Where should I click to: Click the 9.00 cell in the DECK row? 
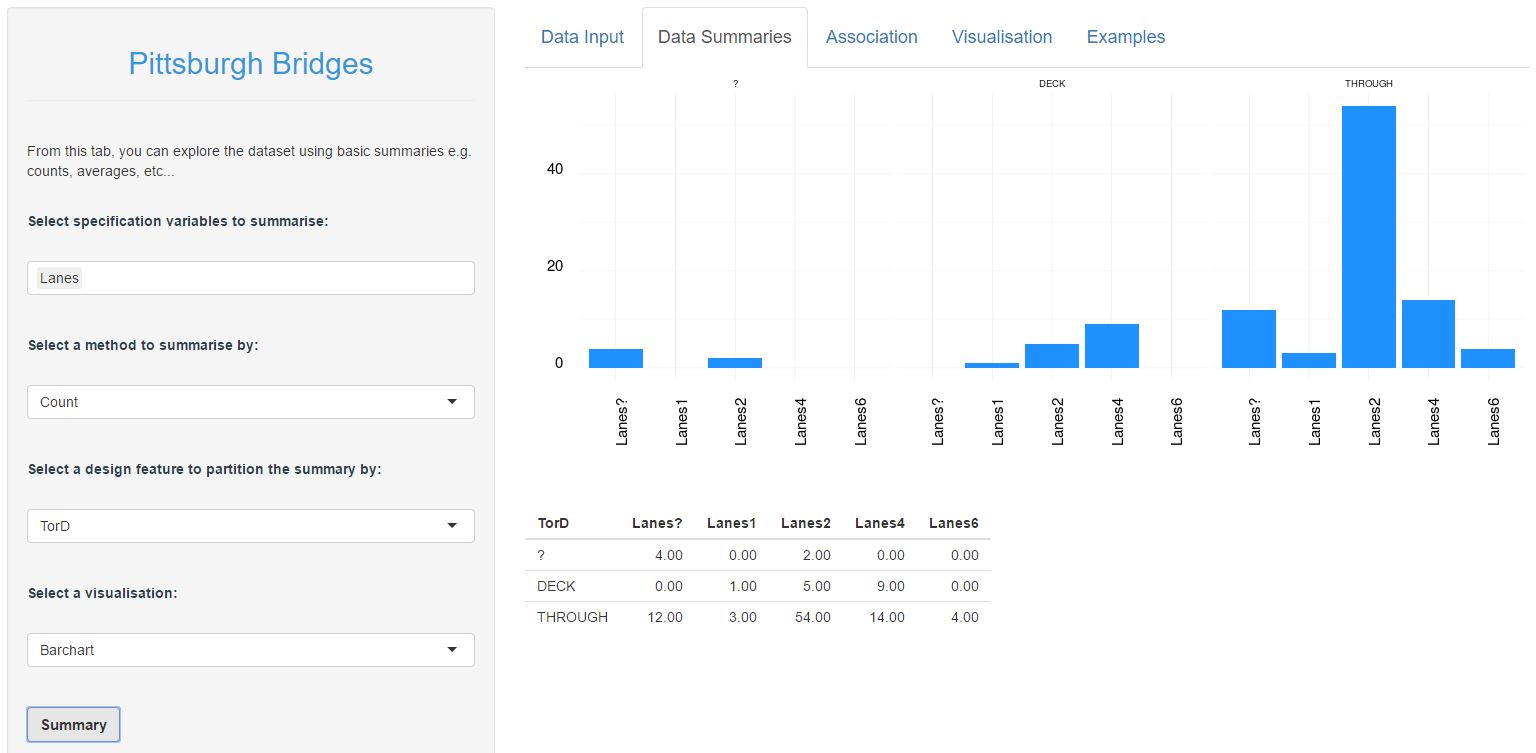click(891, 586)
